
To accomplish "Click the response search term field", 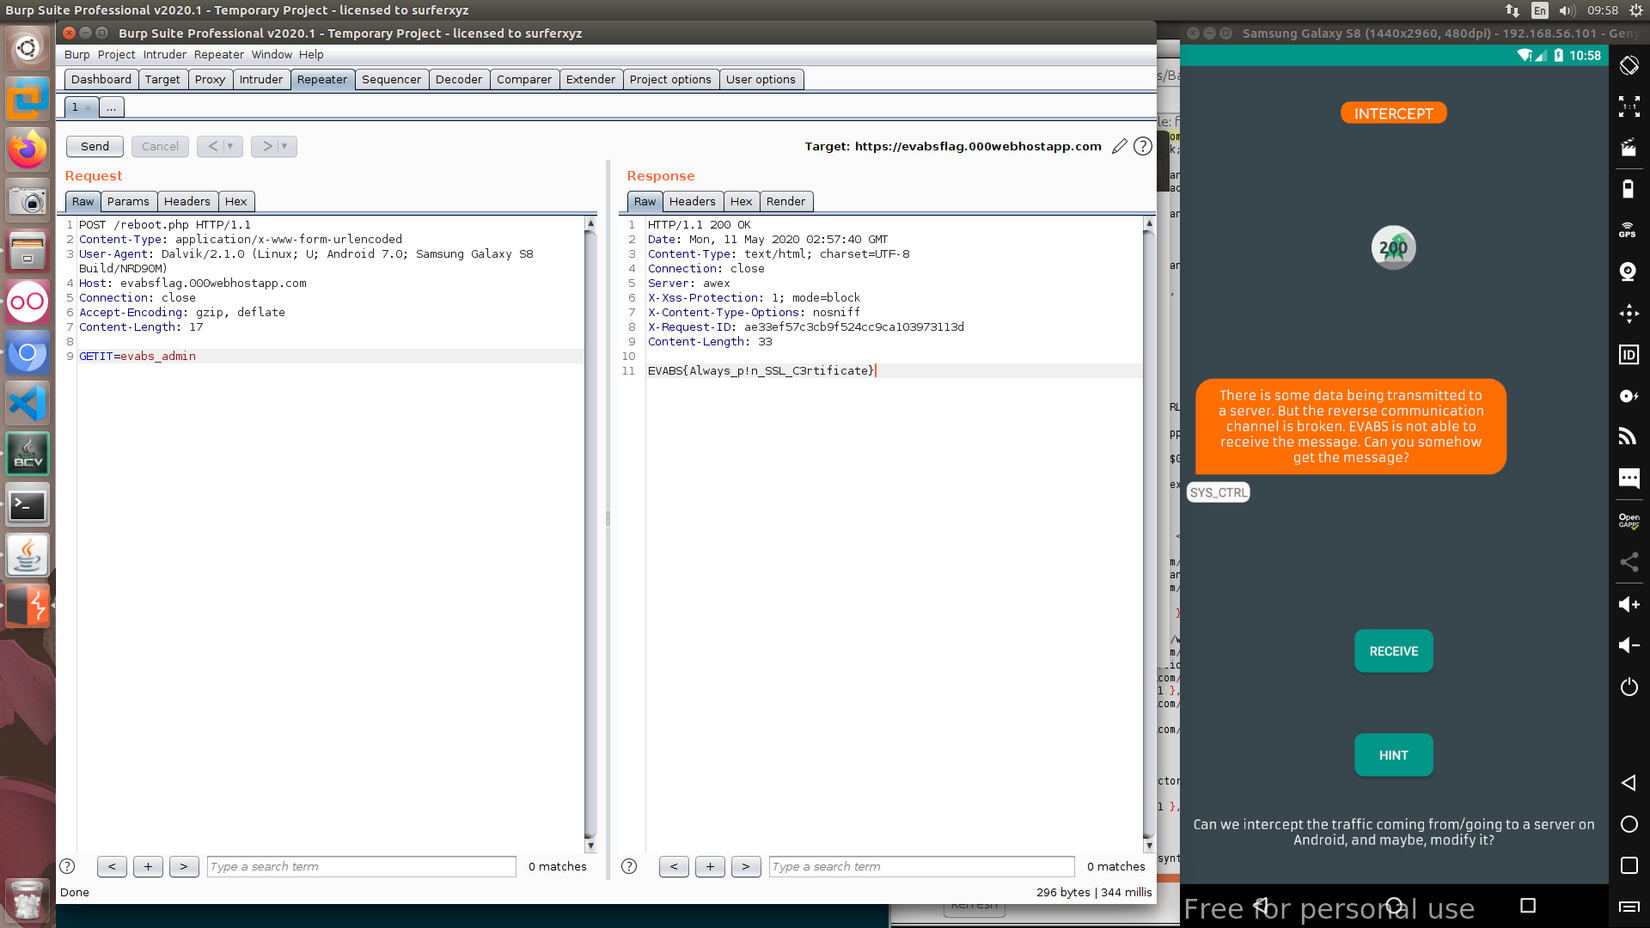I will (x=920, y=866).
